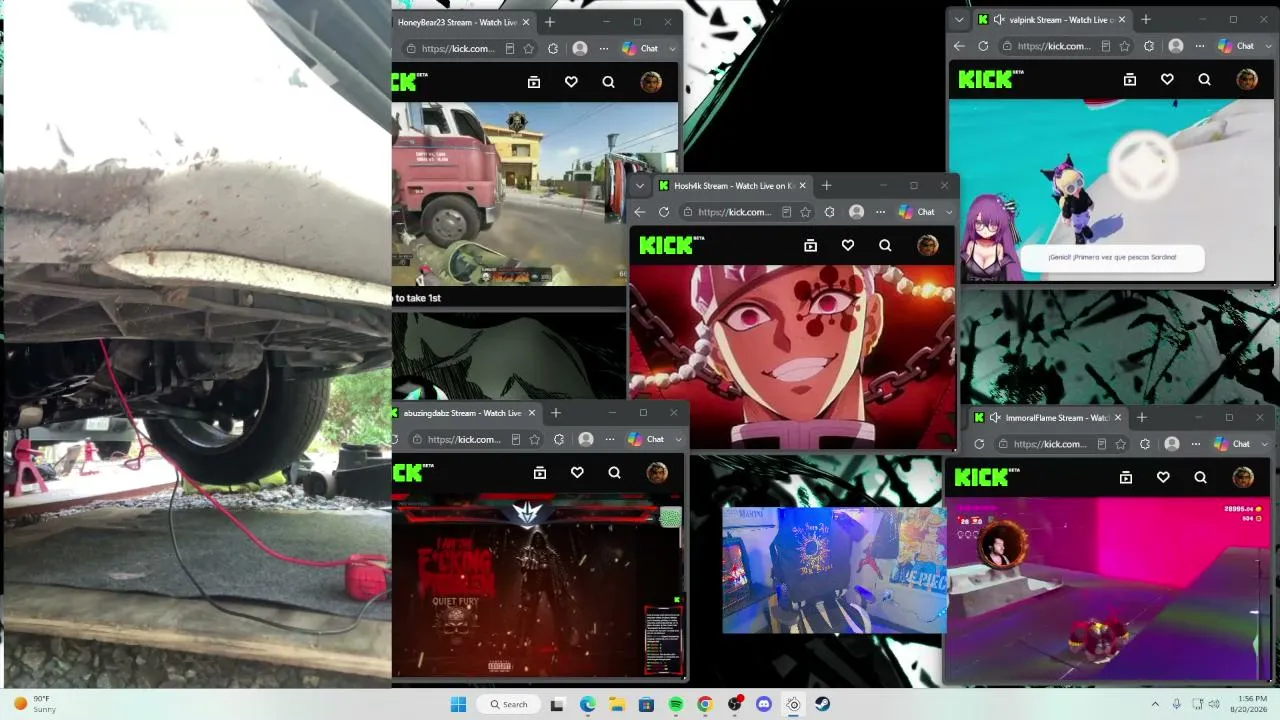Screen dimensions: 1280x720
Task: Open Spotify from the taskbar
Action: (x=676, y=704)
